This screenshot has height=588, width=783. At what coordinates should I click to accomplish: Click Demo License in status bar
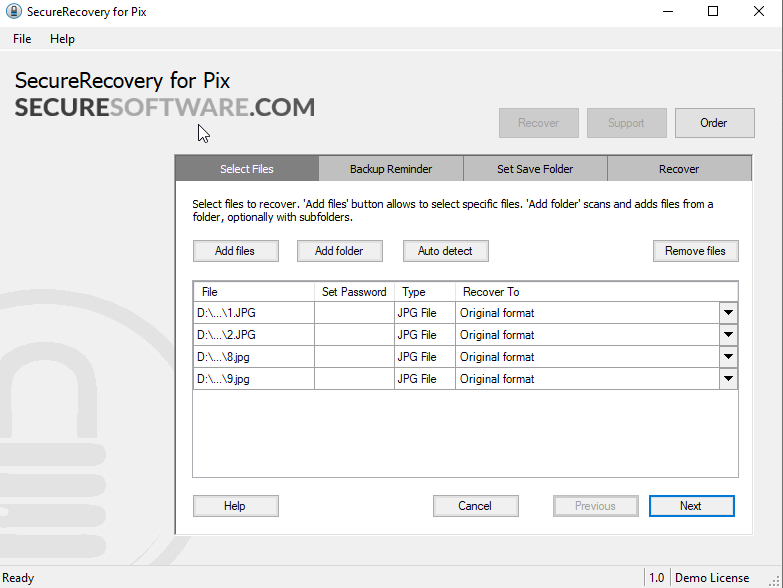[x=712, y=578]
